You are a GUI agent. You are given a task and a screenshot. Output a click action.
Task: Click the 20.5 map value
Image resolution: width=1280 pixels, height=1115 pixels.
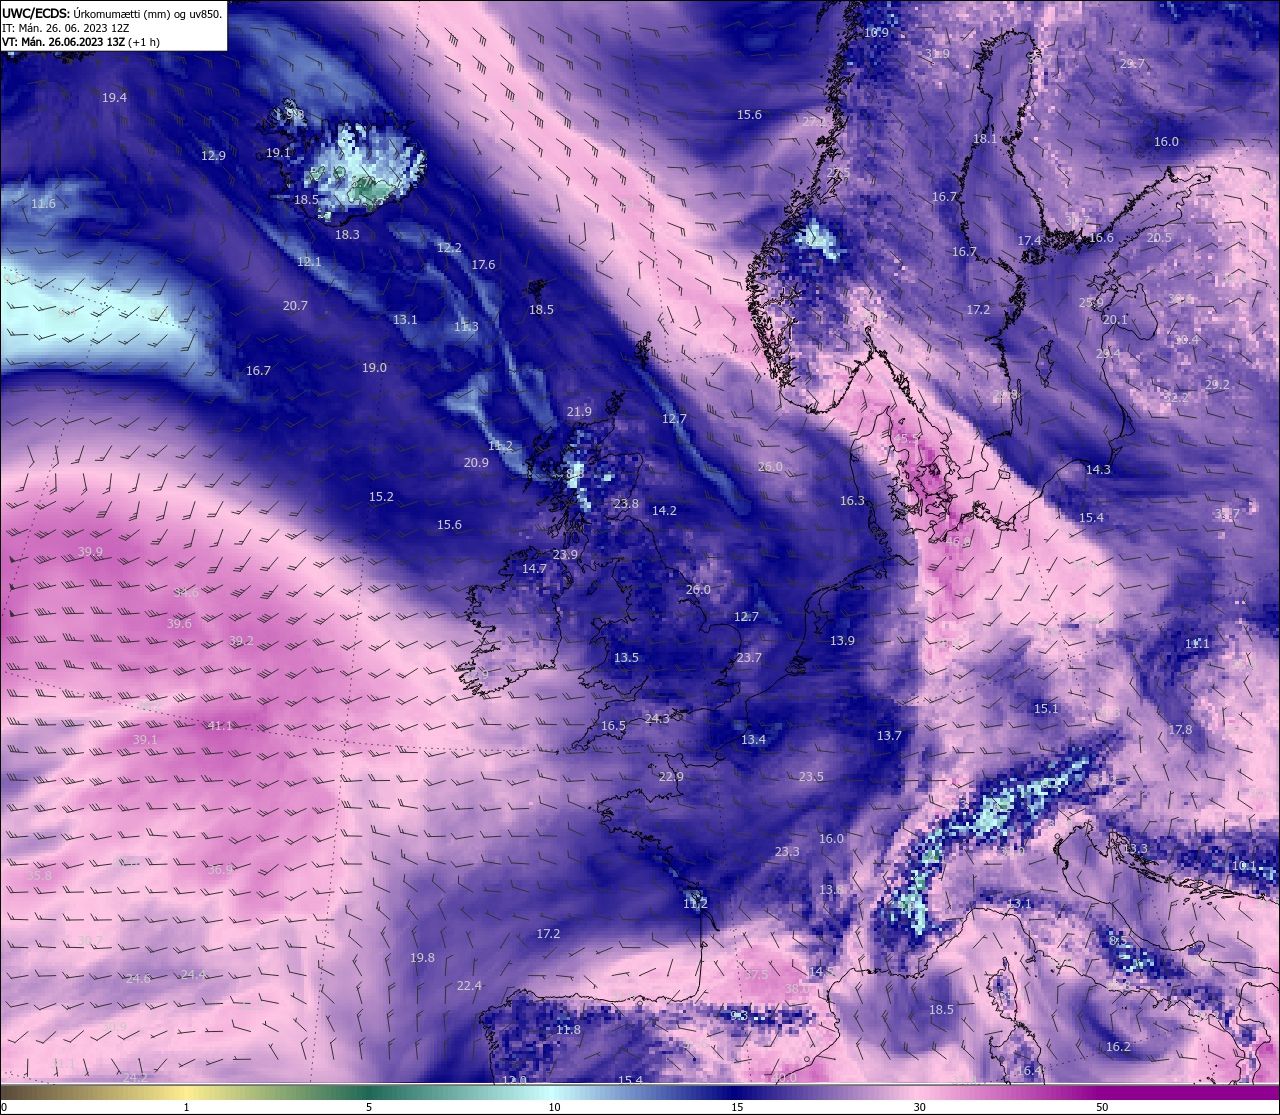click(x=1159, y=238)
